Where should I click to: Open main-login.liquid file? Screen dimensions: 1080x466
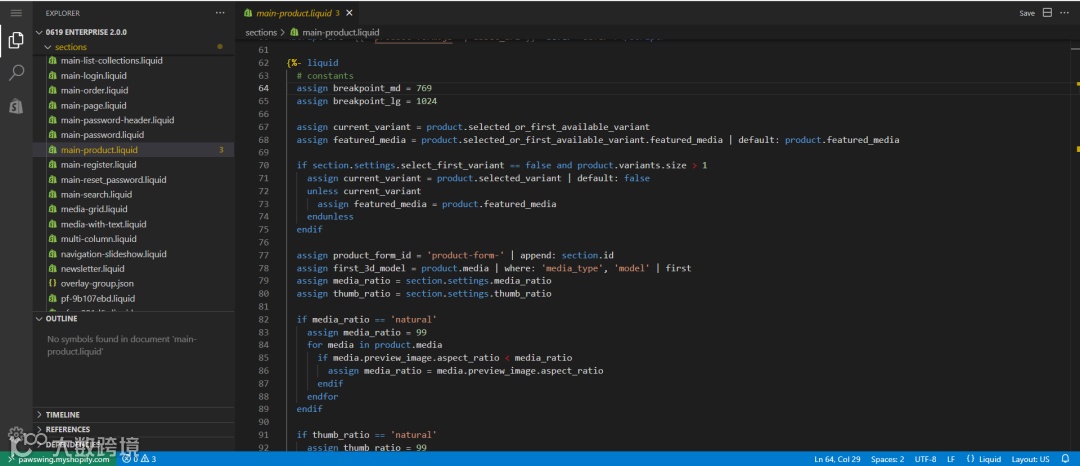pos(94,76)
